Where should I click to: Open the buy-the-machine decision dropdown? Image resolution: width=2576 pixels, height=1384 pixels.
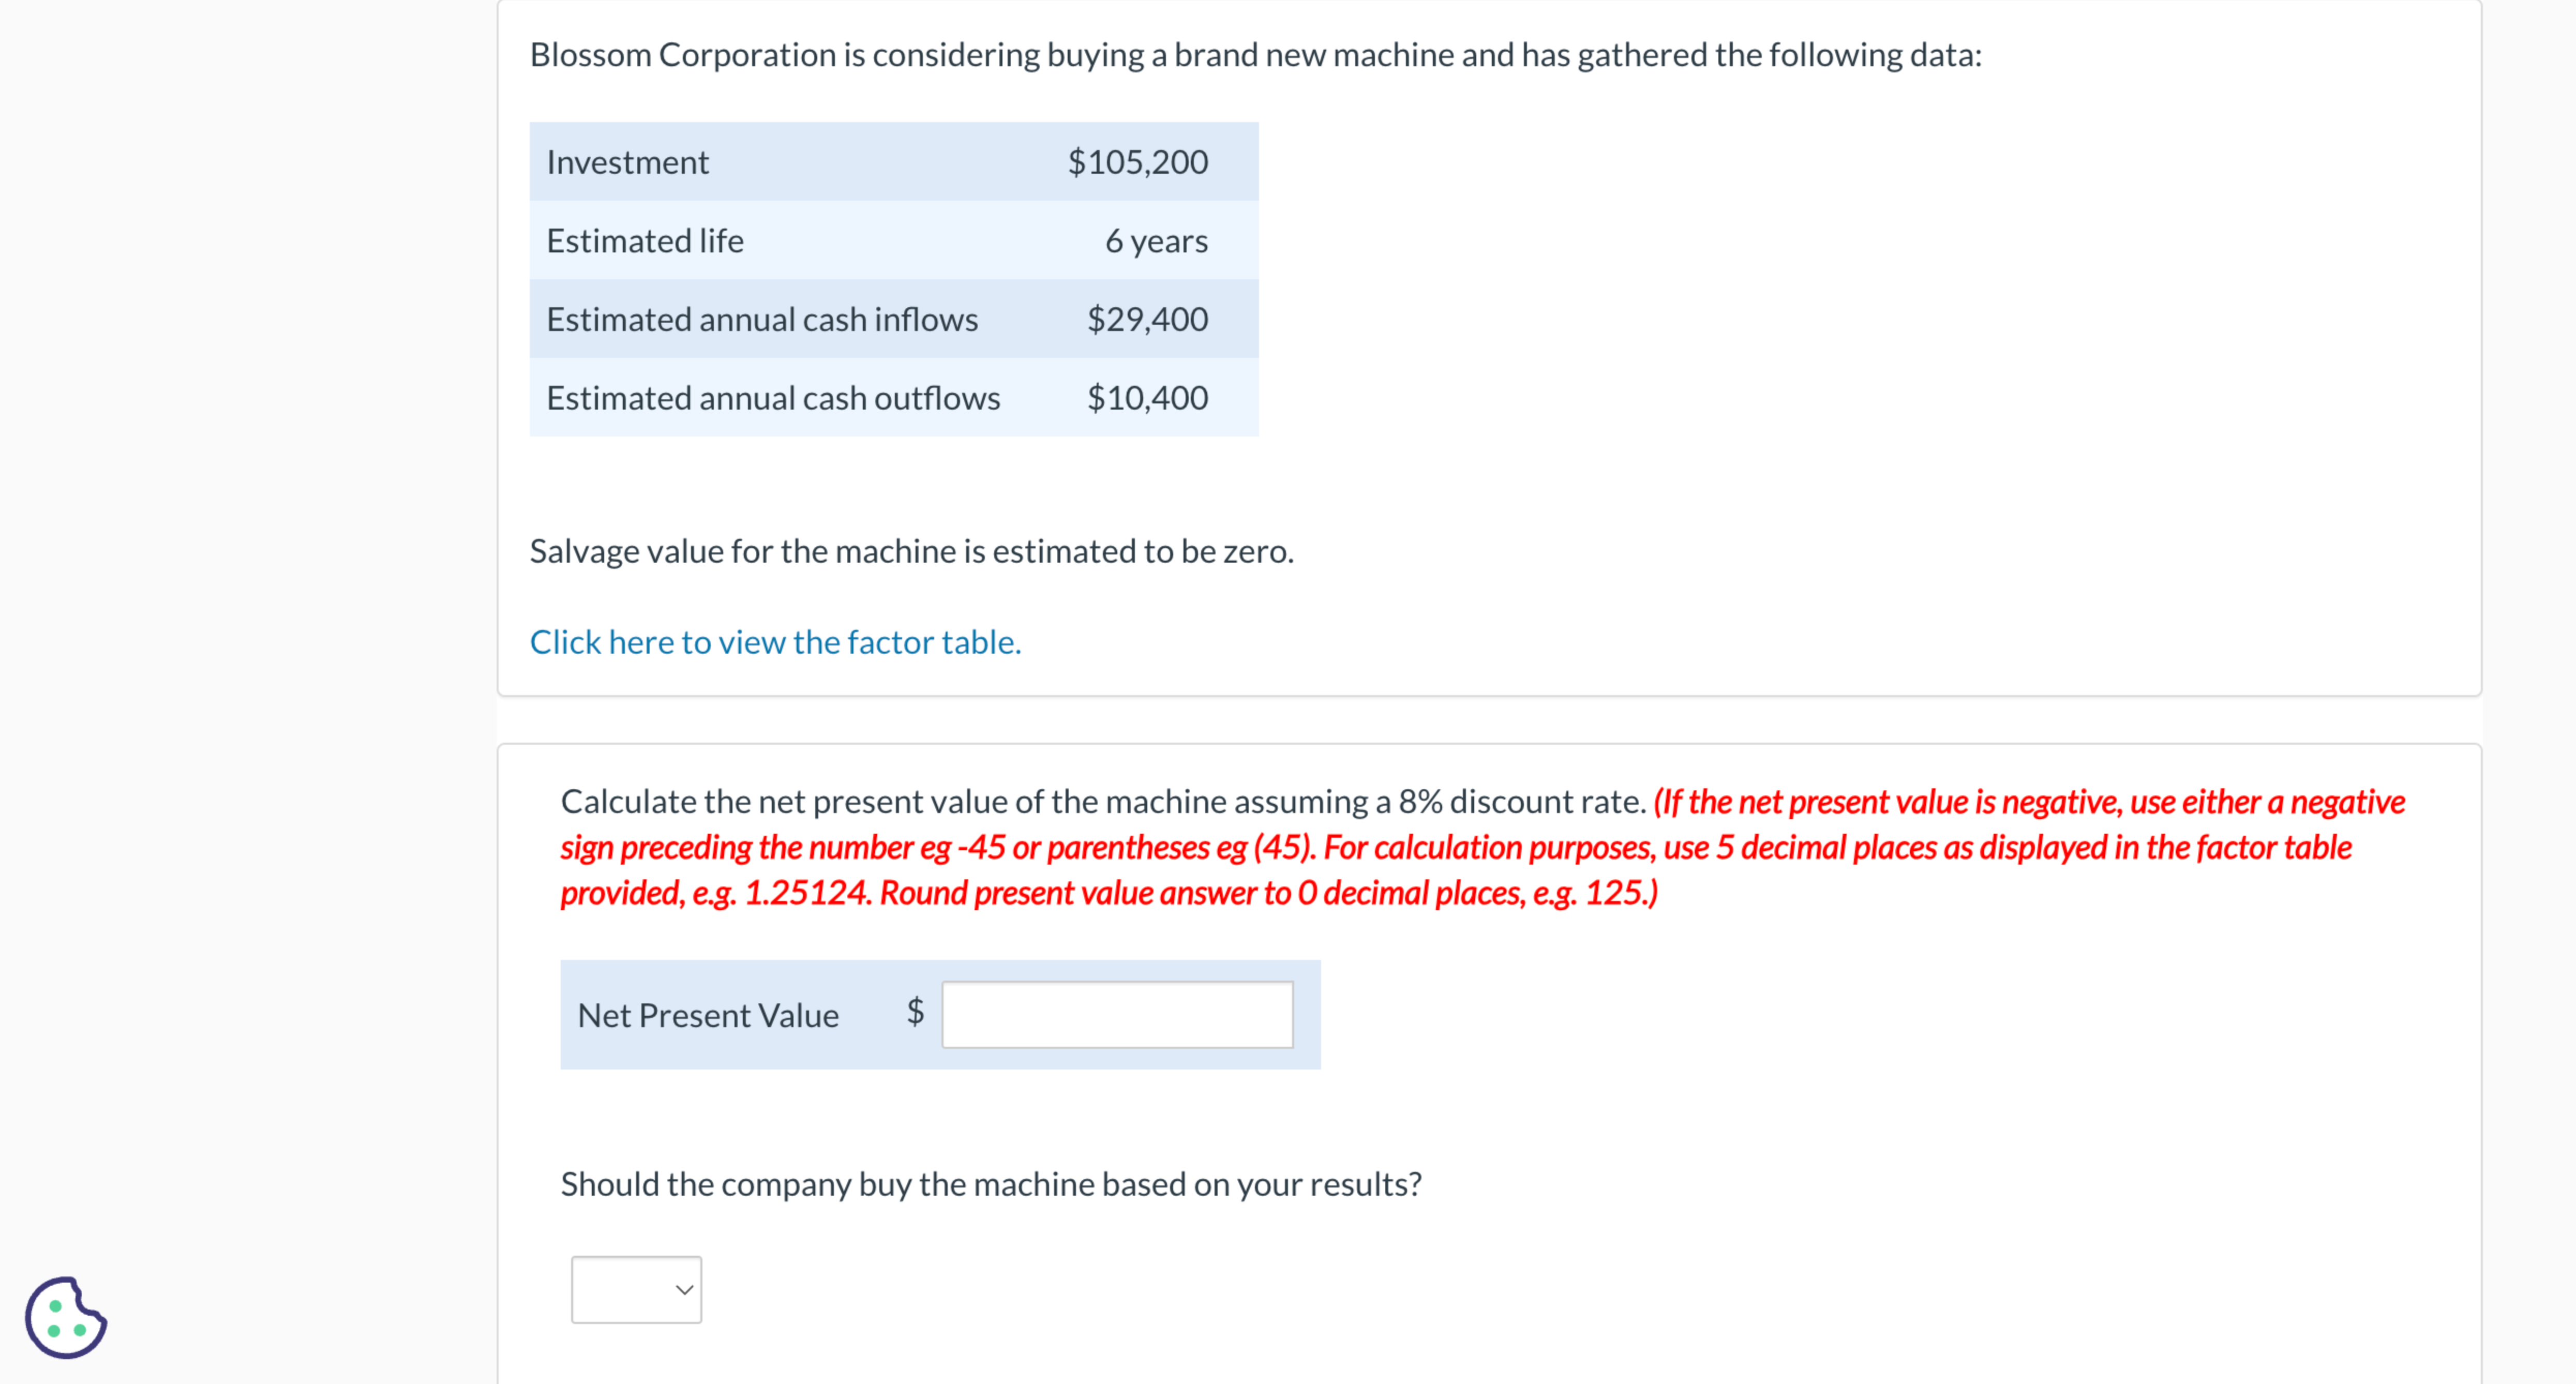click(636, 1289)
